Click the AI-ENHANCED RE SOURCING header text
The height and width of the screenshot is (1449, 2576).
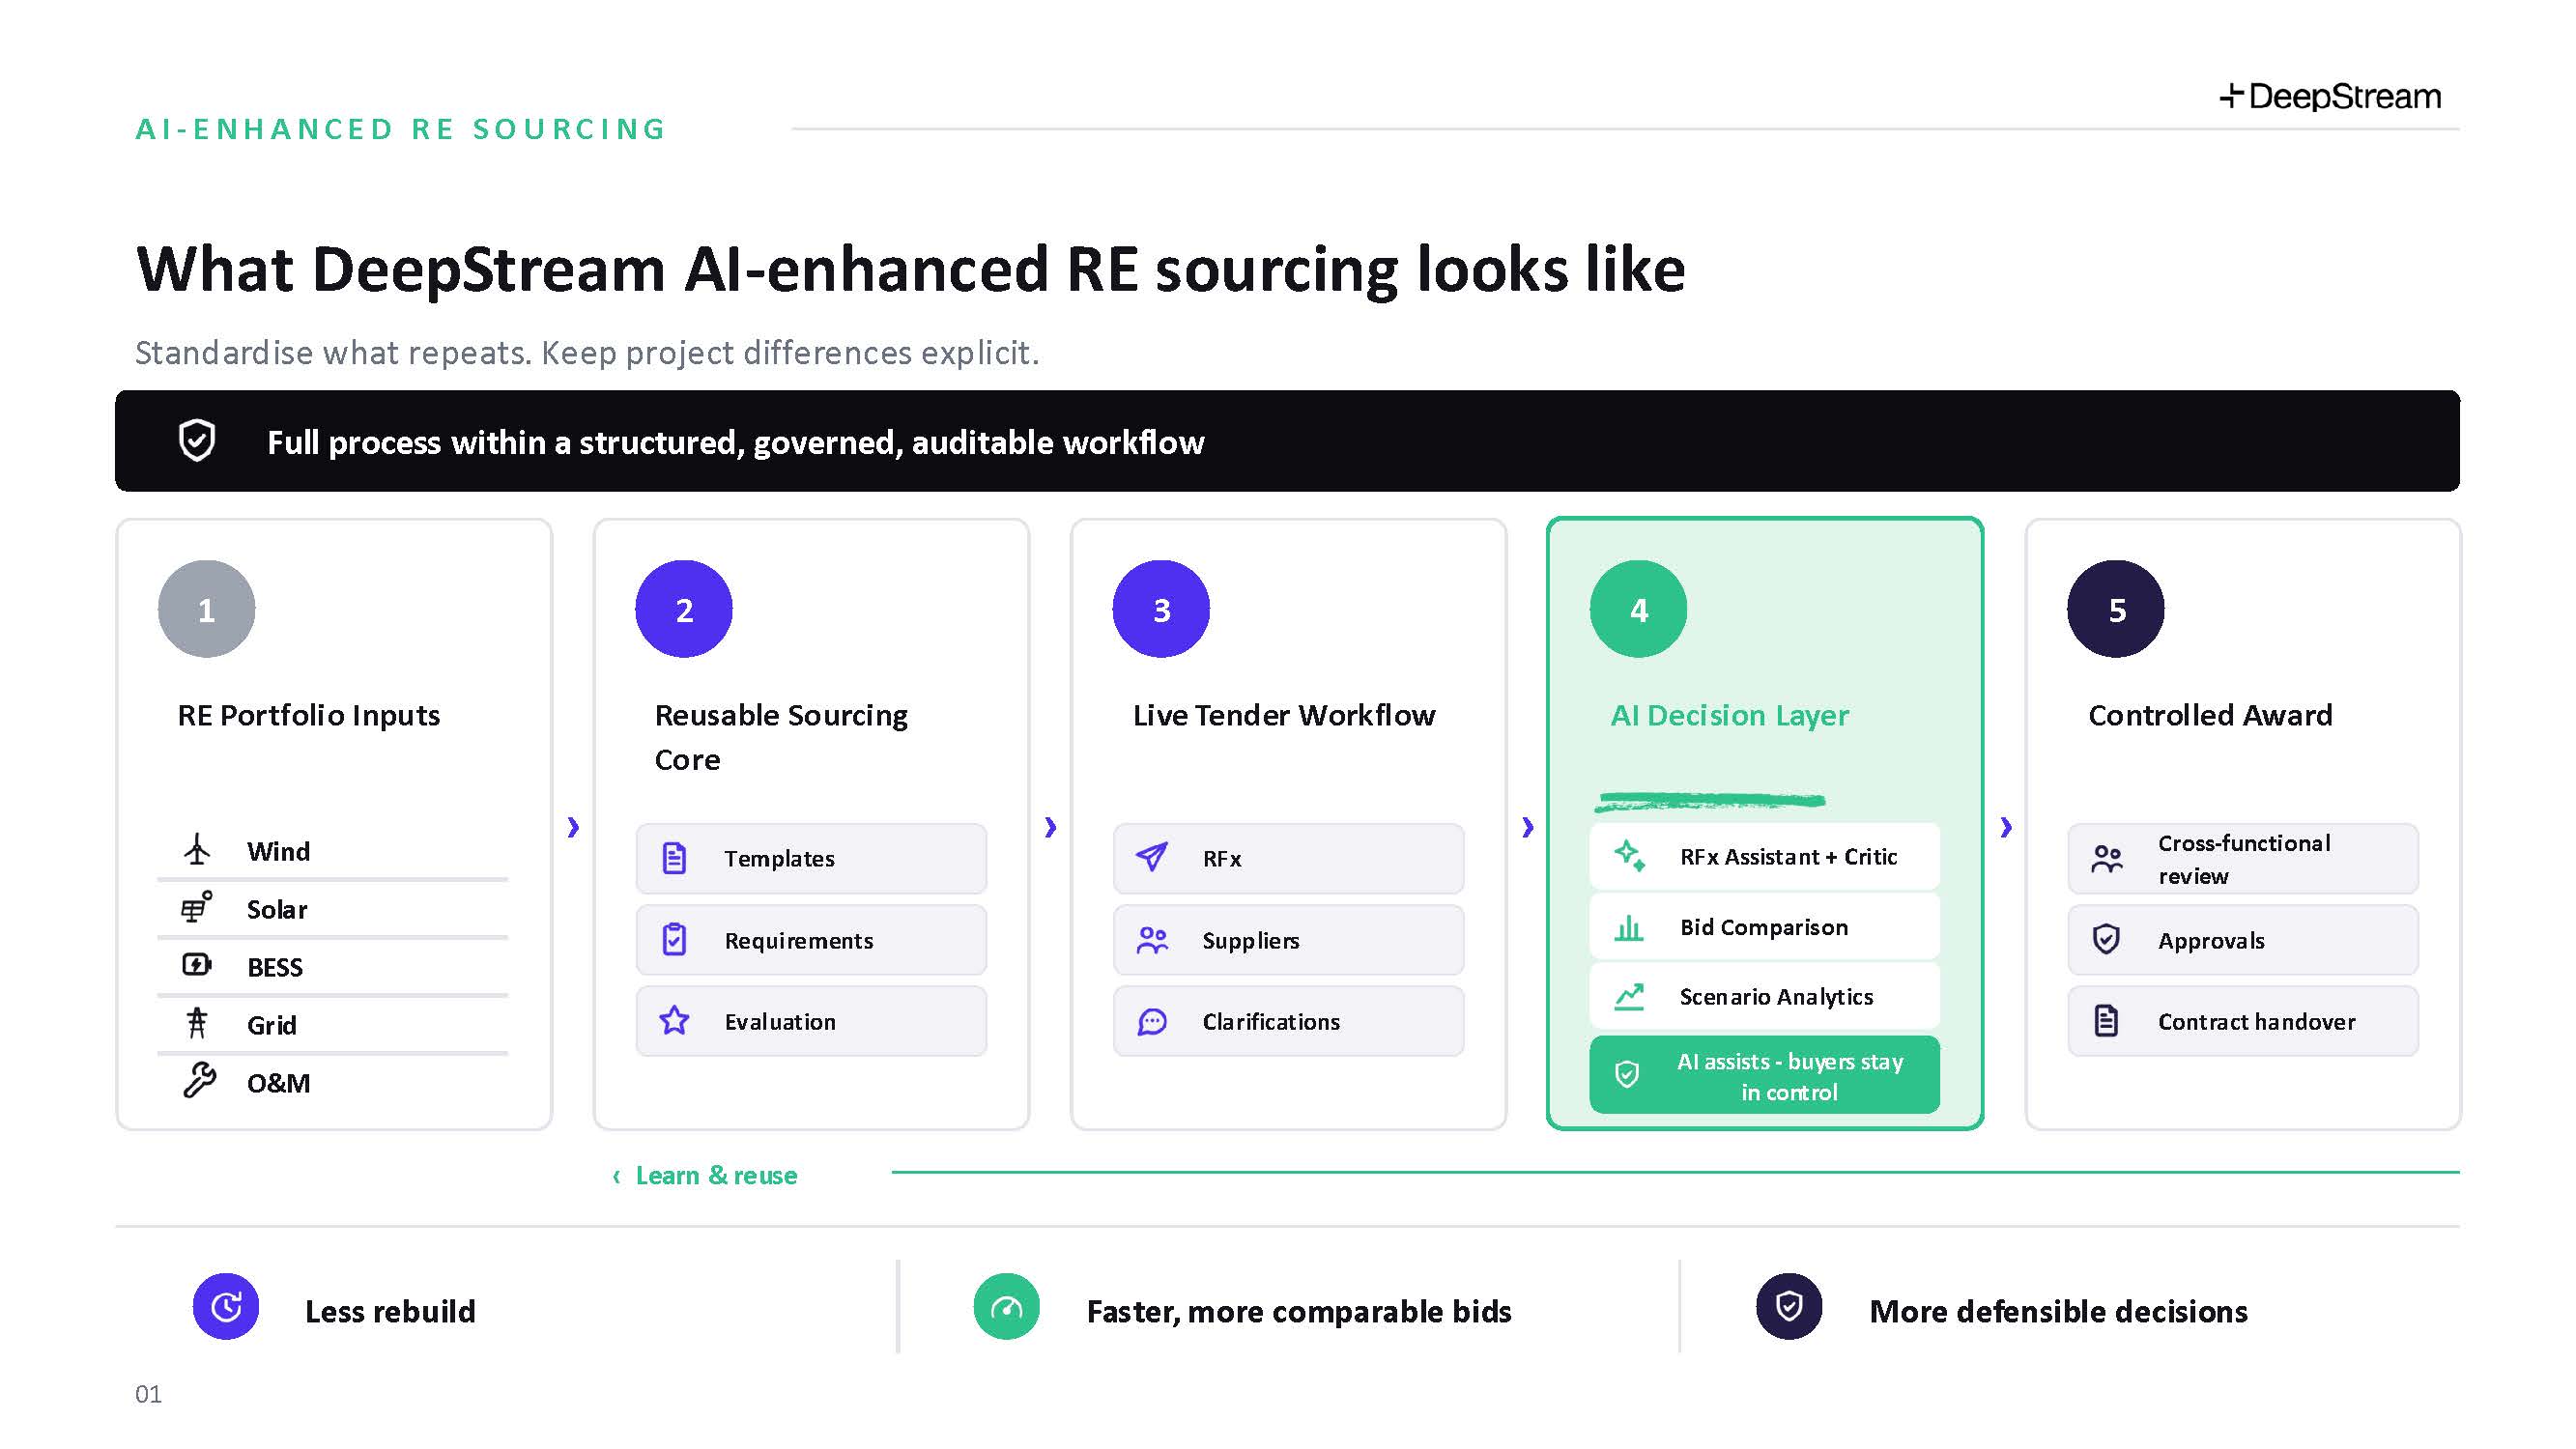(401, 129)
